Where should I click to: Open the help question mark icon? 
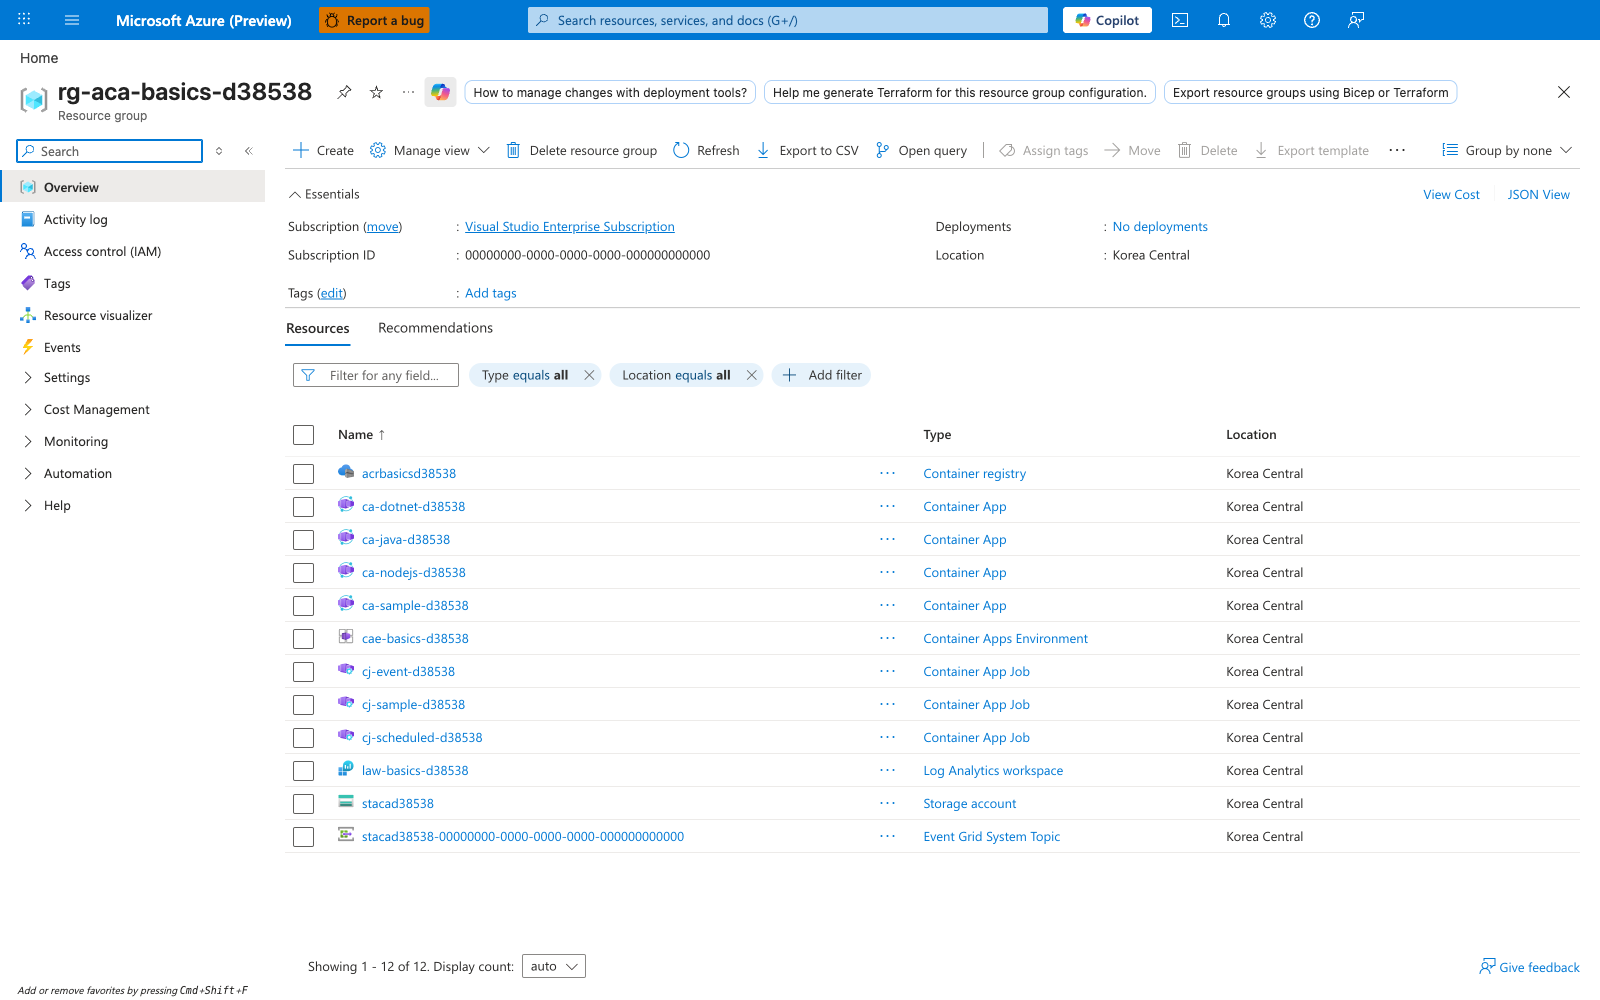pos(1312,20)
